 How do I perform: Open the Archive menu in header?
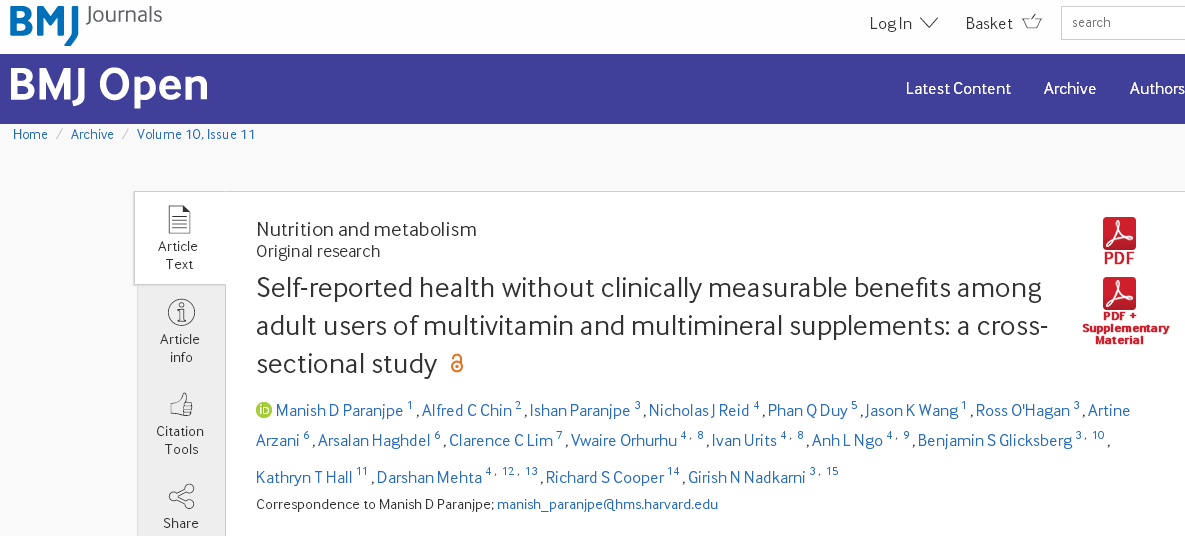[x=1069, y=88]
